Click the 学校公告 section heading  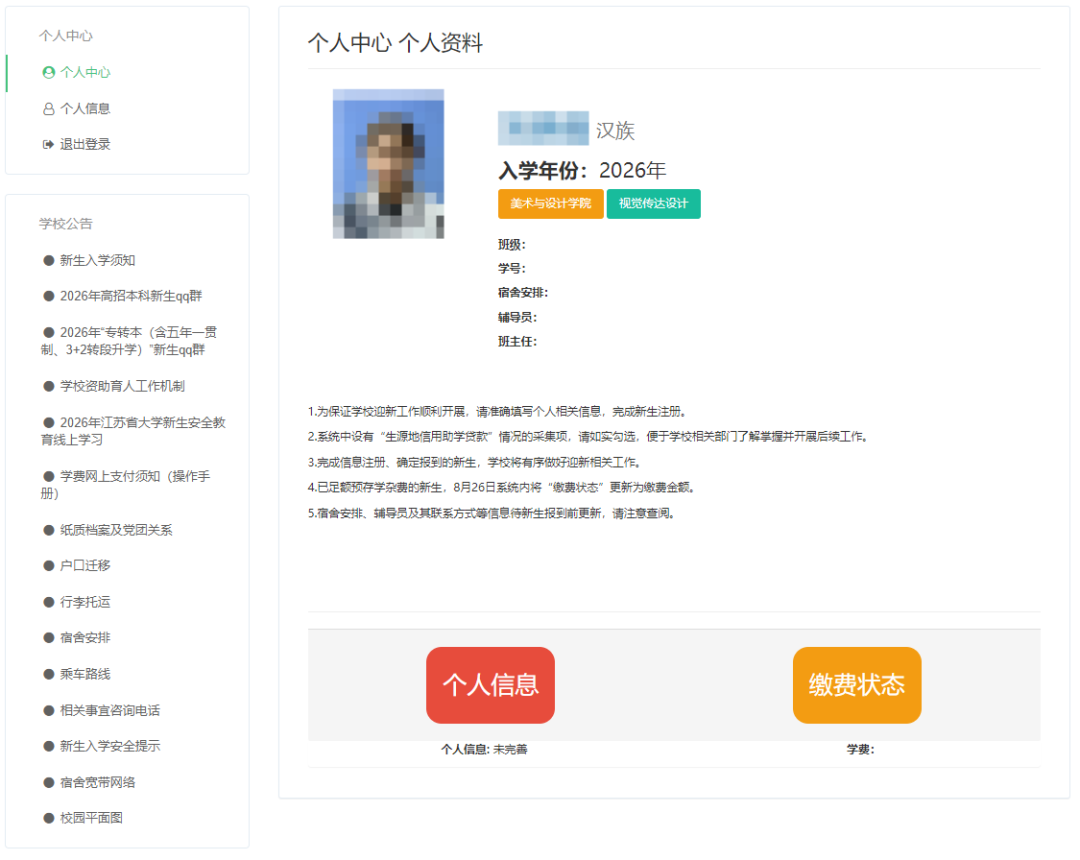coord(66,224)
